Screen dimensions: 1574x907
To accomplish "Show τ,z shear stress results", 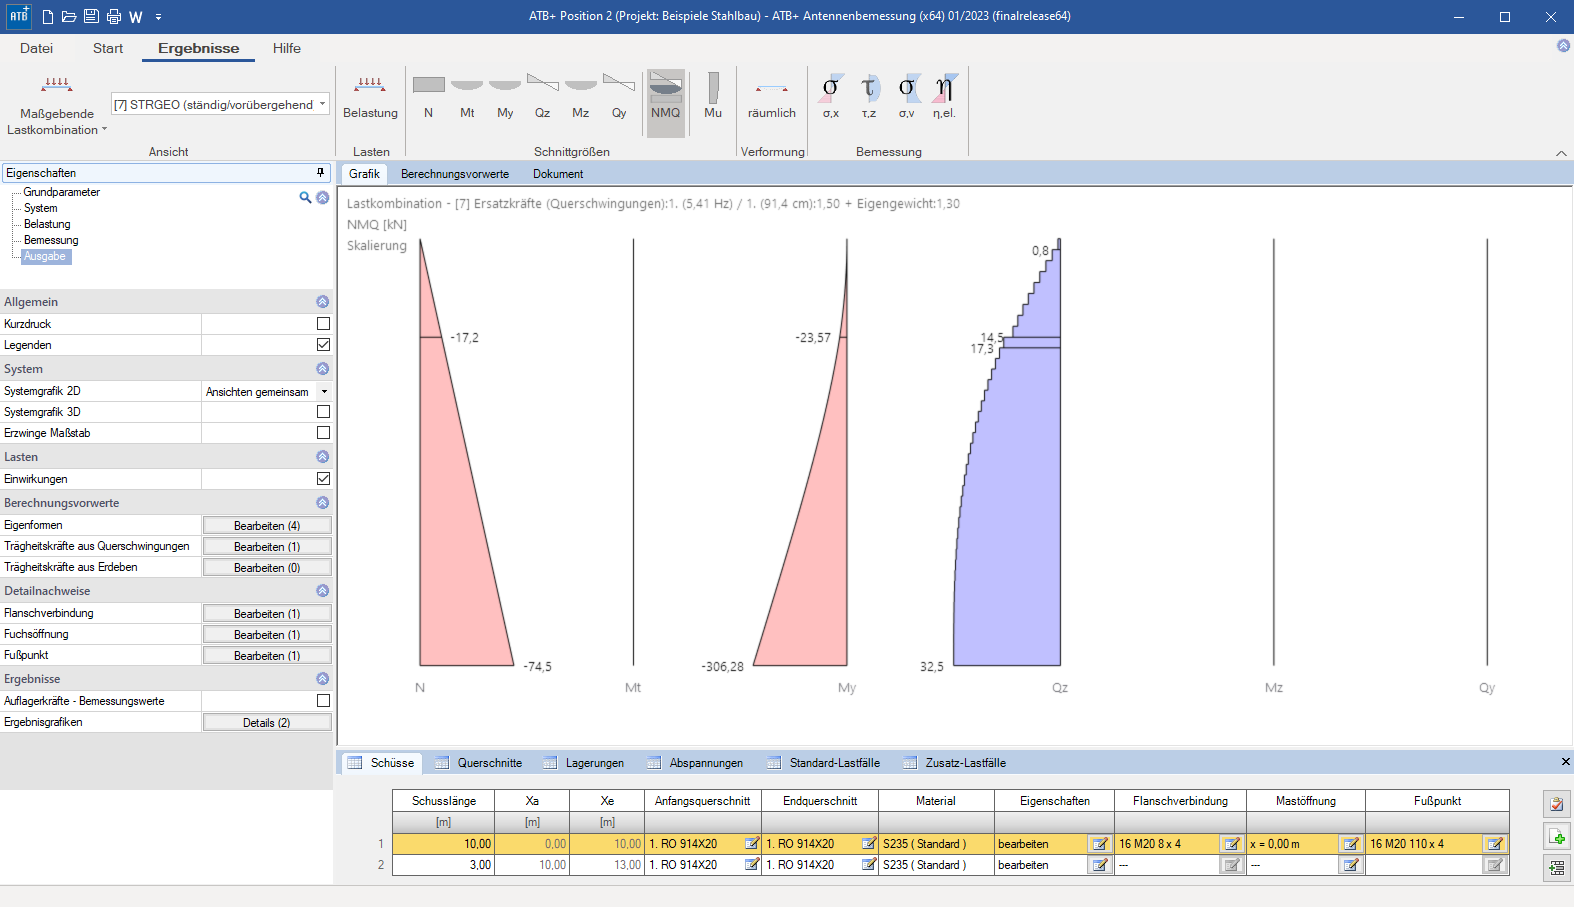I will 869,96.
